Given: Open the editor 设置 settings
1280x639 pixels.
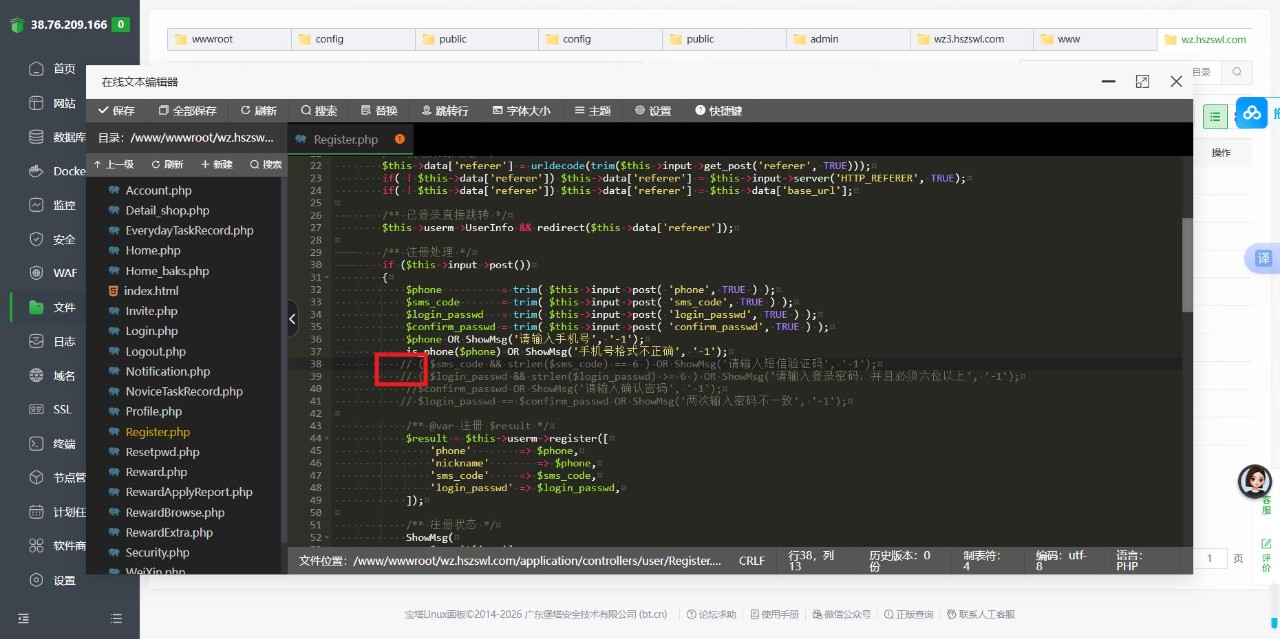Looking at the screenshot, I should [x=652, y=111].
